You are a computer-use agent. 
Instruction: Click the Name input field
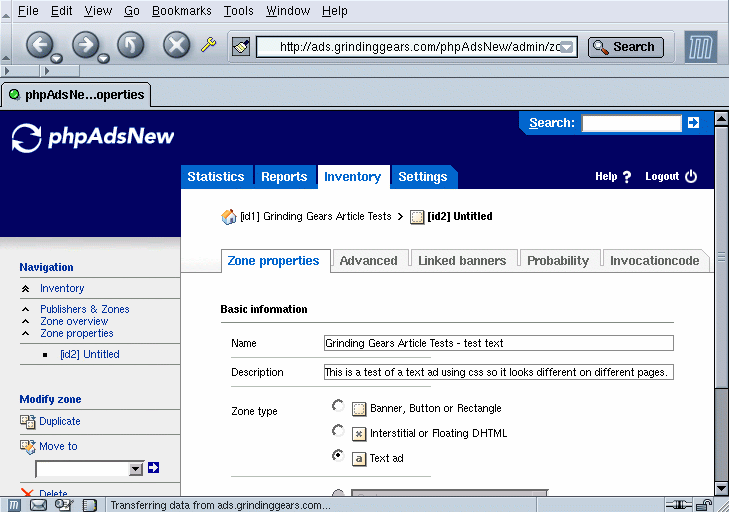[498, 343]
